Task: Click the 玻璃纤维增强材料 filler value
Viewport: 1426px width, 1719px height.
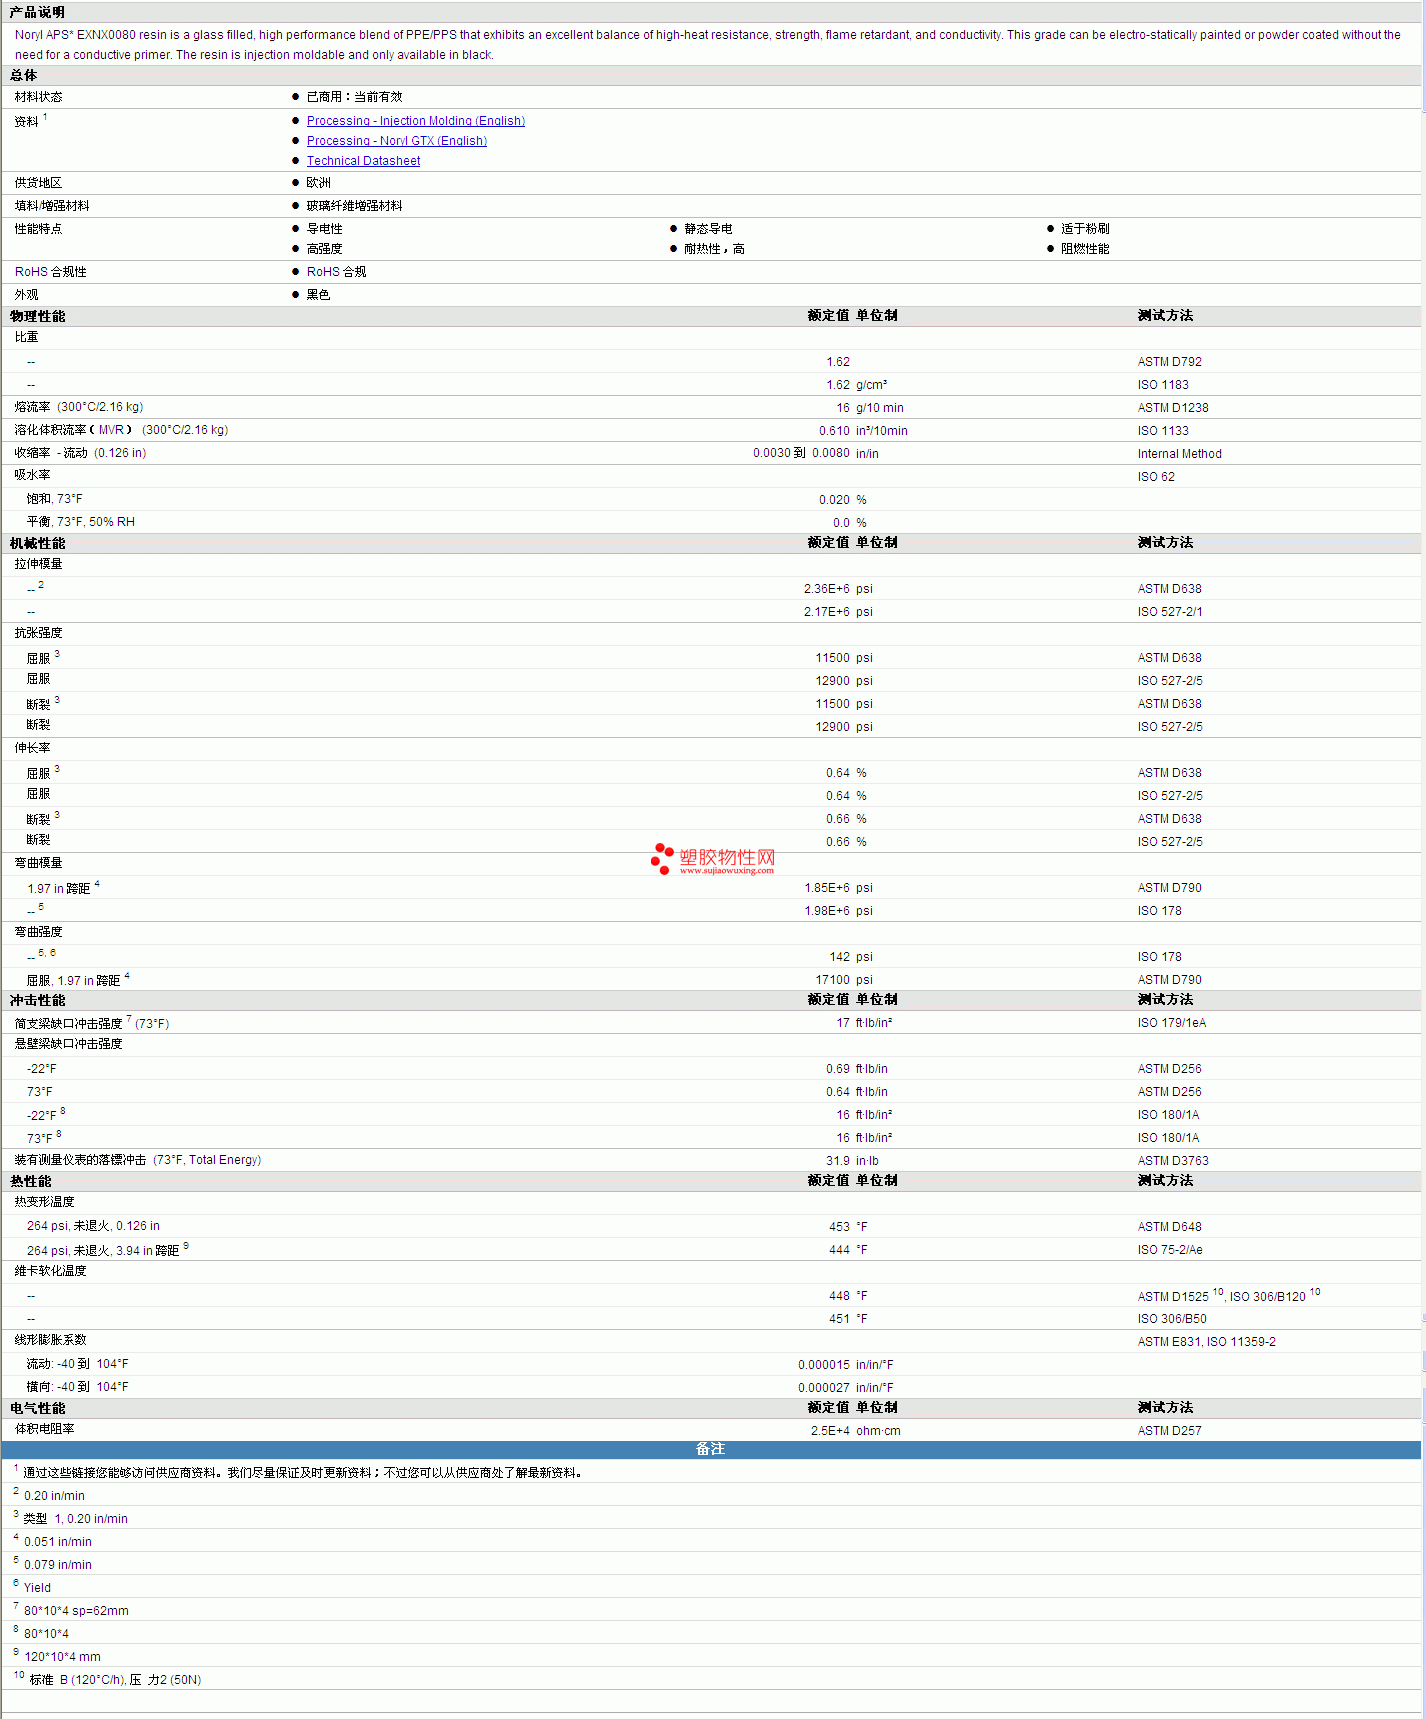Action: coord(354,206)
